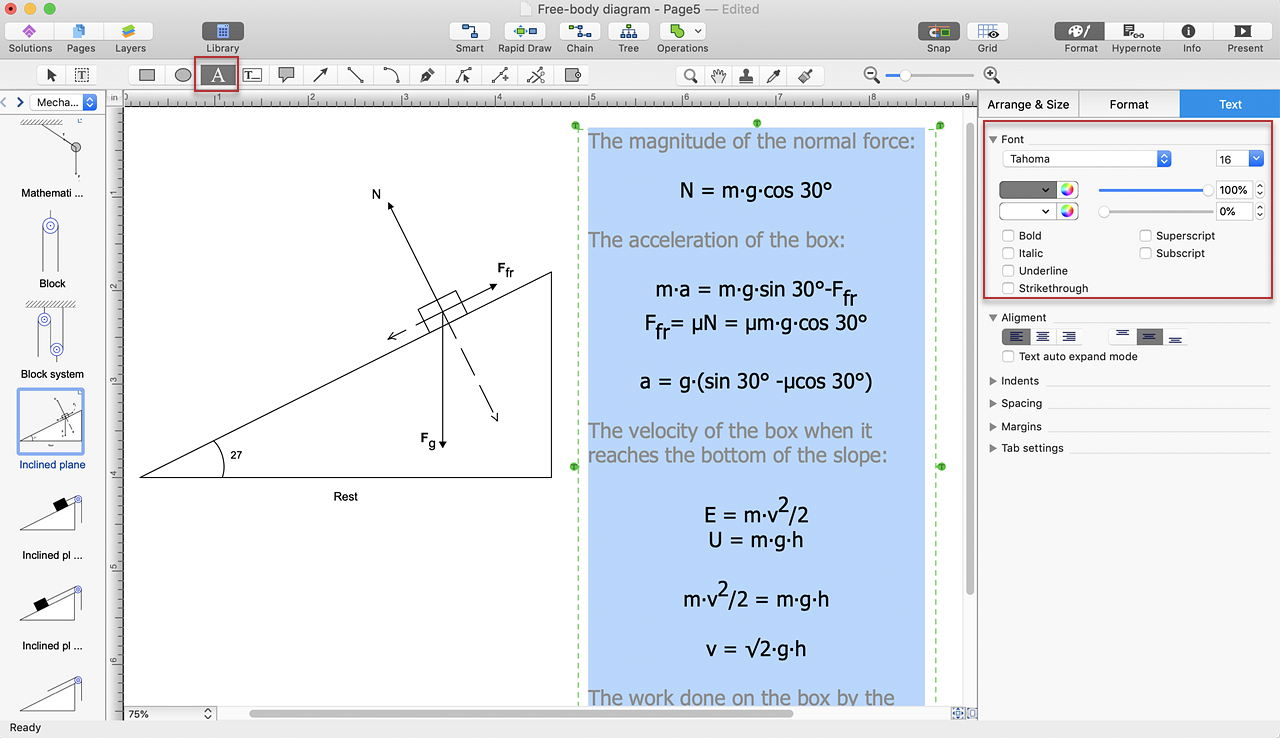
Task: Click the Zoom magnifier tool
Action: 690,75
